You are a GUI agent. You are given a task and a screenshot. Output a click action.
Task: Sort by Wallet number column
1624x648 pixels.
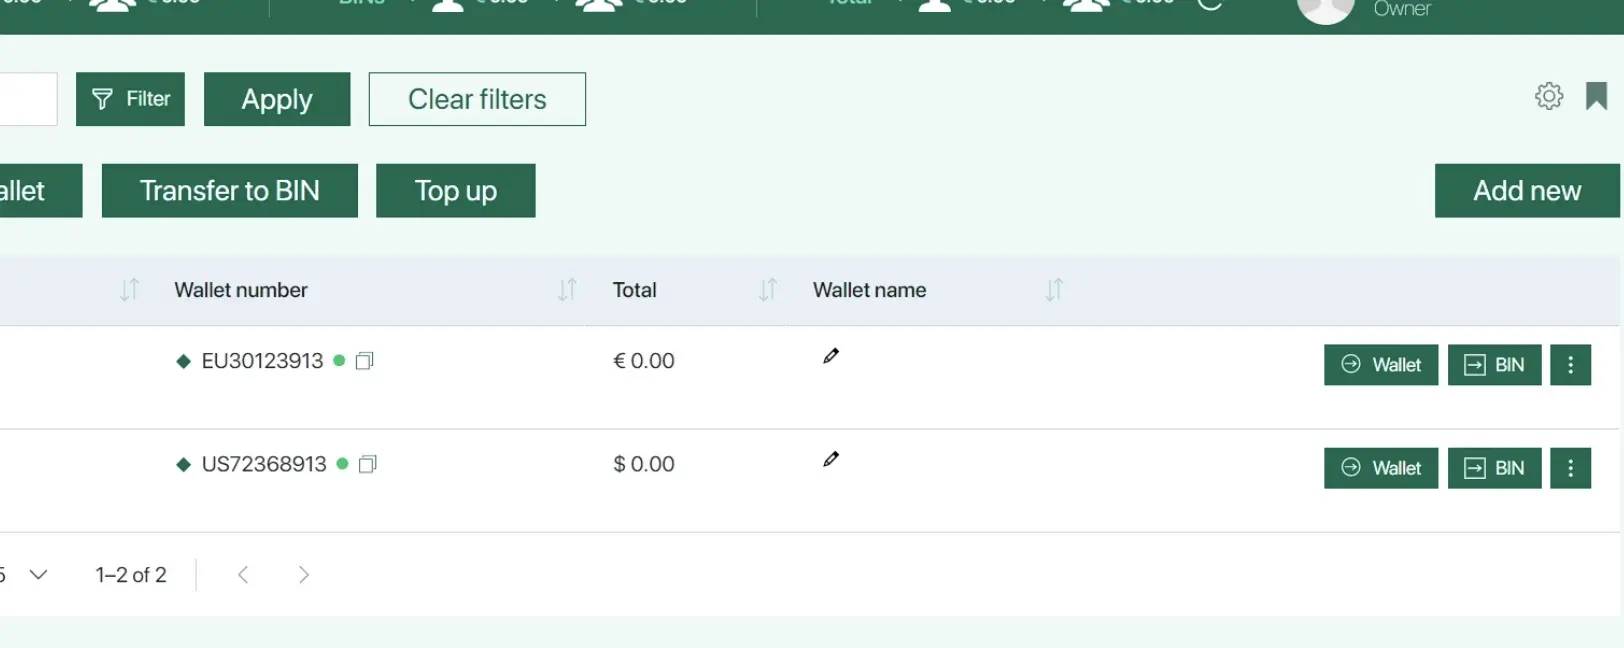pyautogui.click(x=567, y=290)
